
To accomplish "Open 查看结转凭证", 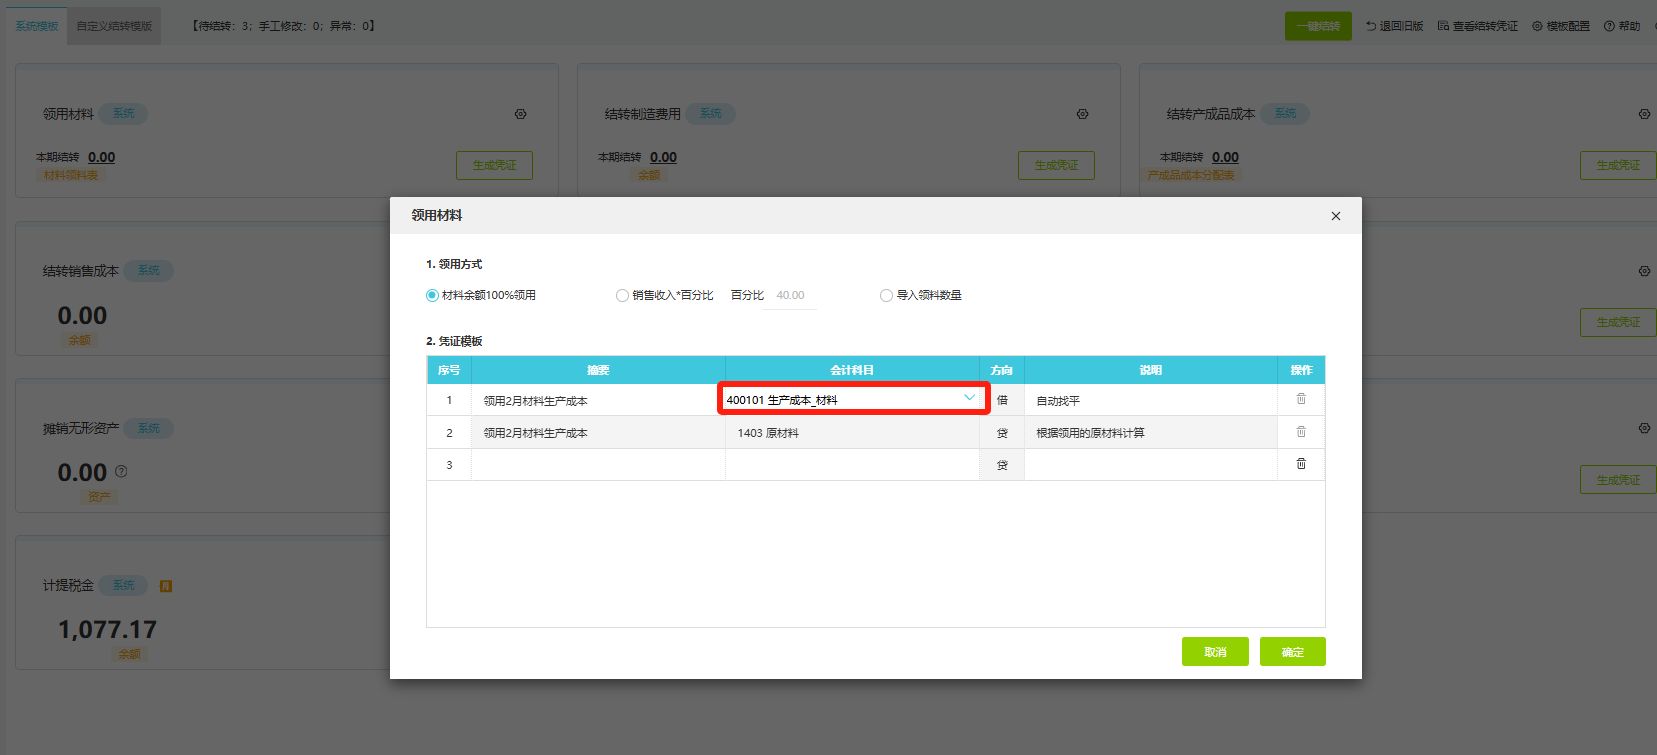I will [x=1478, y=26].
